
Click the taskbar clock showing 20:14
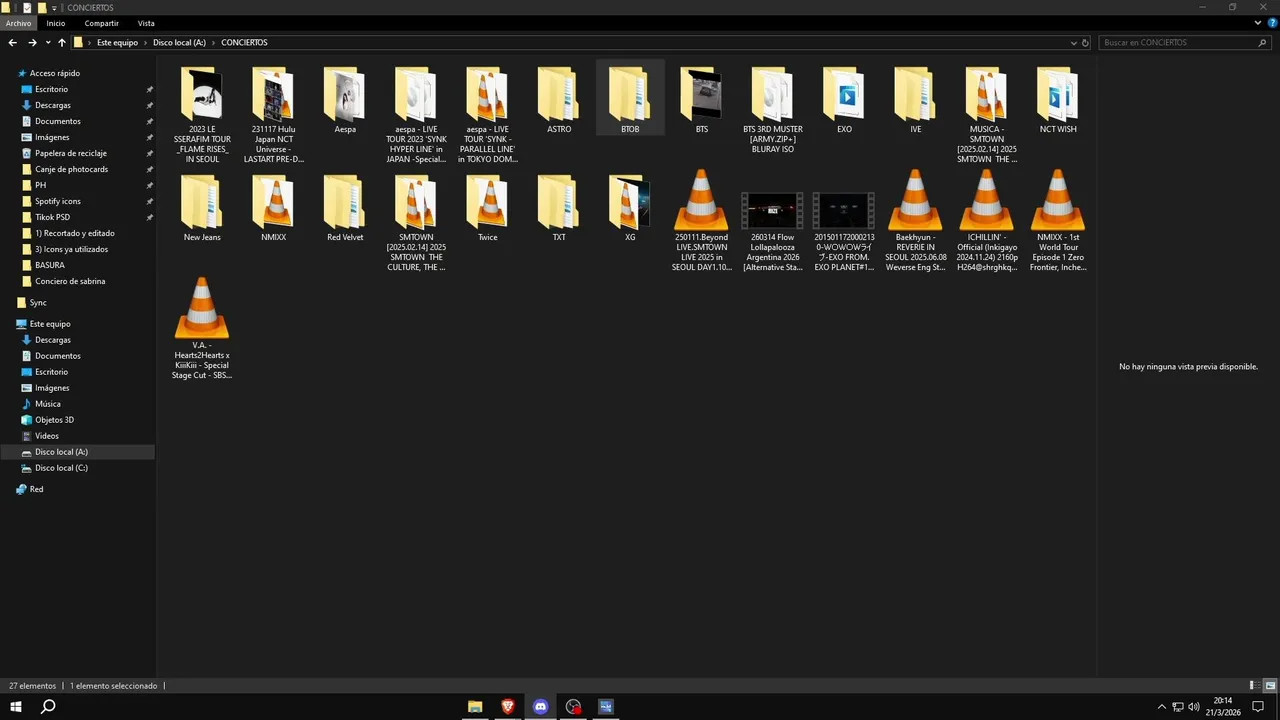[x=1223, y=707]
